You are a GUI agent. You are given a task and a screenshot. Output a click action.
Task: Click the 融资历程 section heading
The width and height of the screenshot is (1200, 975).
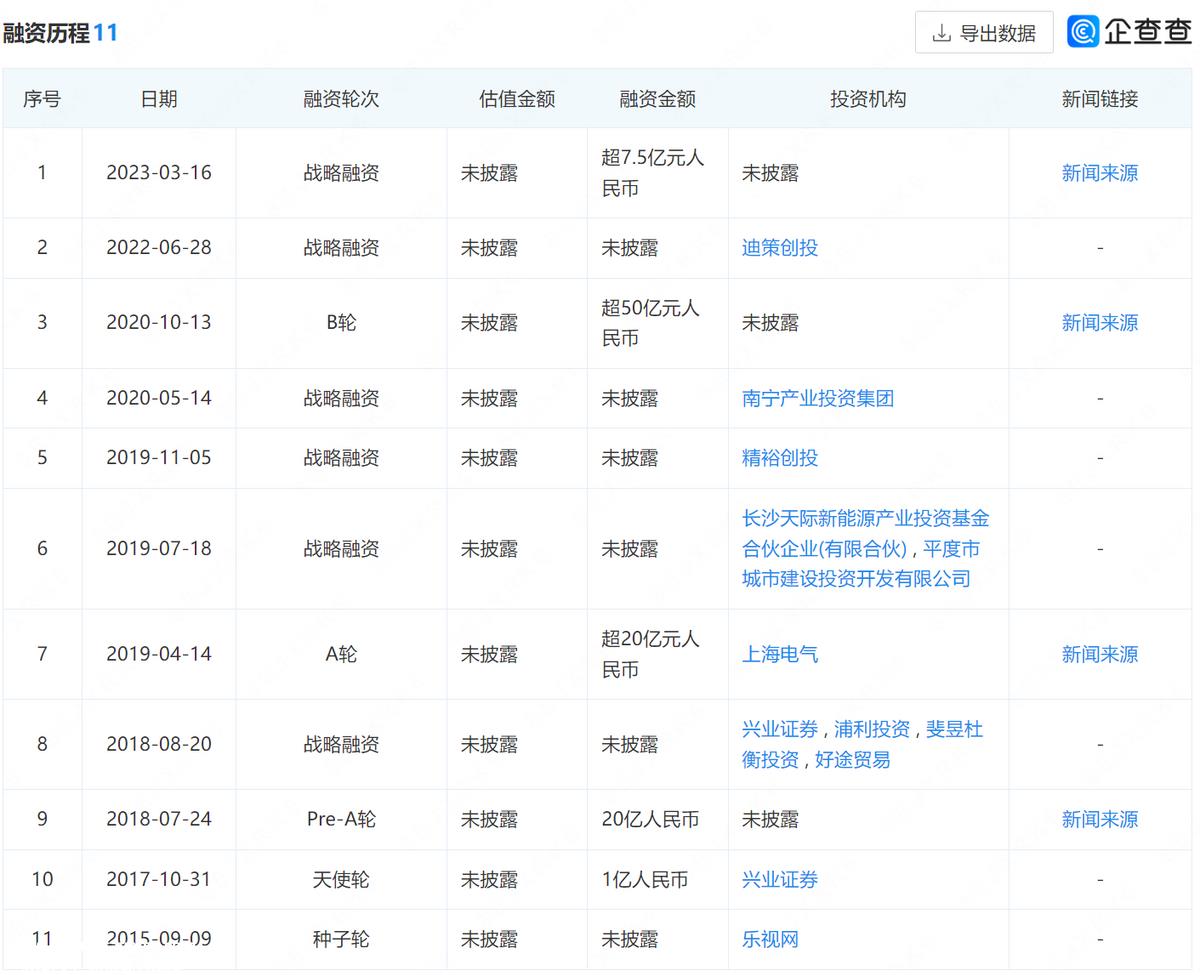45,33
